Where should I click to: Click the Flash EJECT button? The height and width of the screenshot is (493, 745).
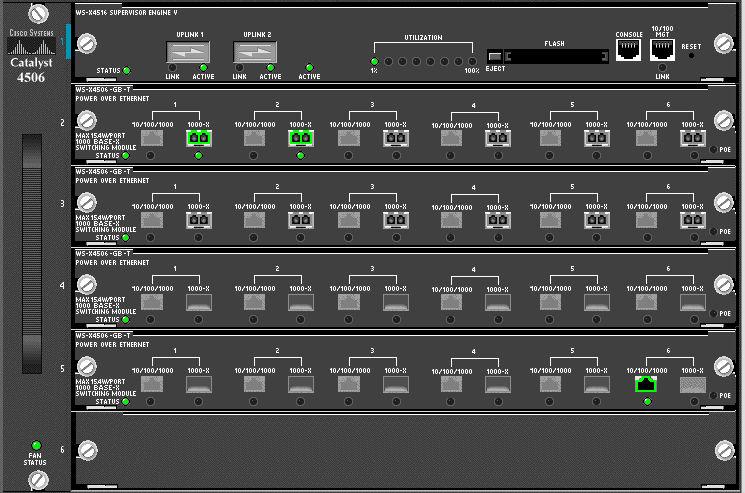click(495, 57)
